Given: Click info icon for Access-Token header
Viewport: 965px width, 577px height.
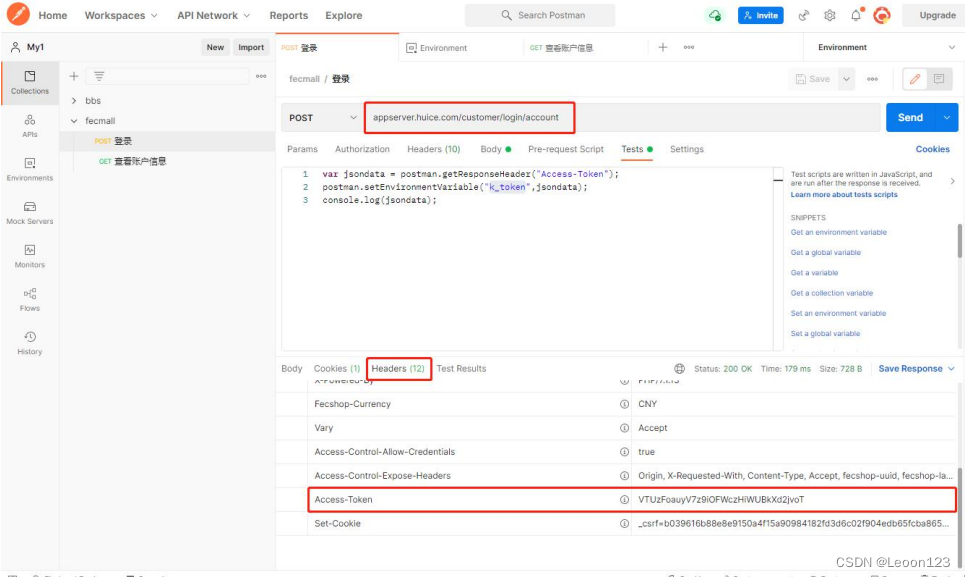Looking at the screenshot, I should tap(624, 499).
